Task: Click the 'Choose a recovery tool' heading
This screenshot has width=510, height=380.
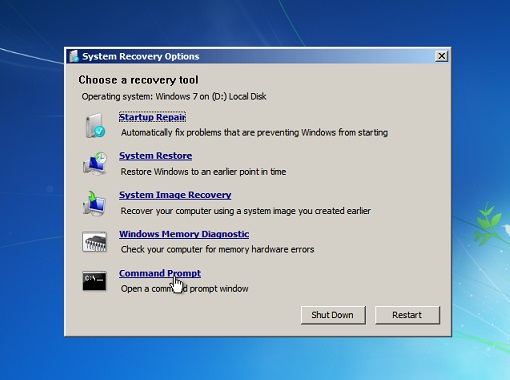Action: (x=138, y=80)
